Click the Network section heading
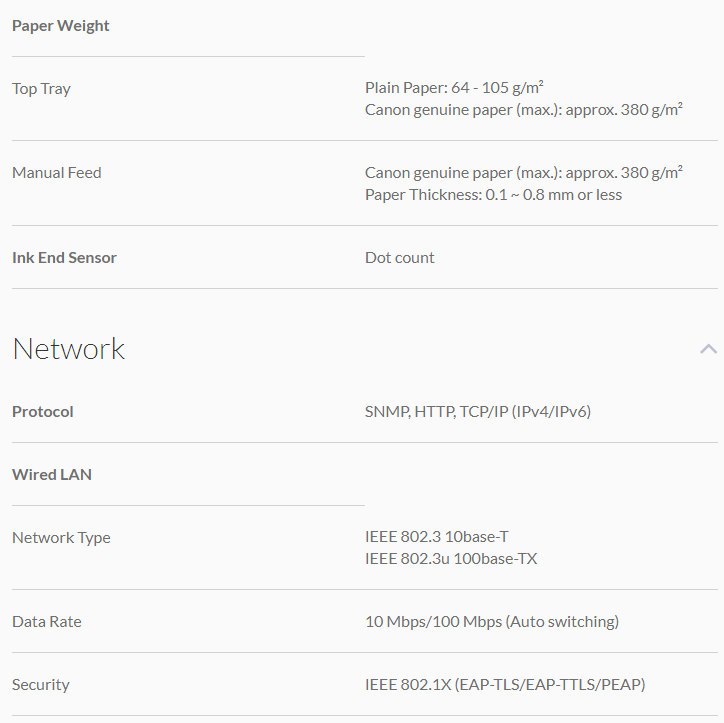This screenshot has height=723, width=724. tap(69, 349)
